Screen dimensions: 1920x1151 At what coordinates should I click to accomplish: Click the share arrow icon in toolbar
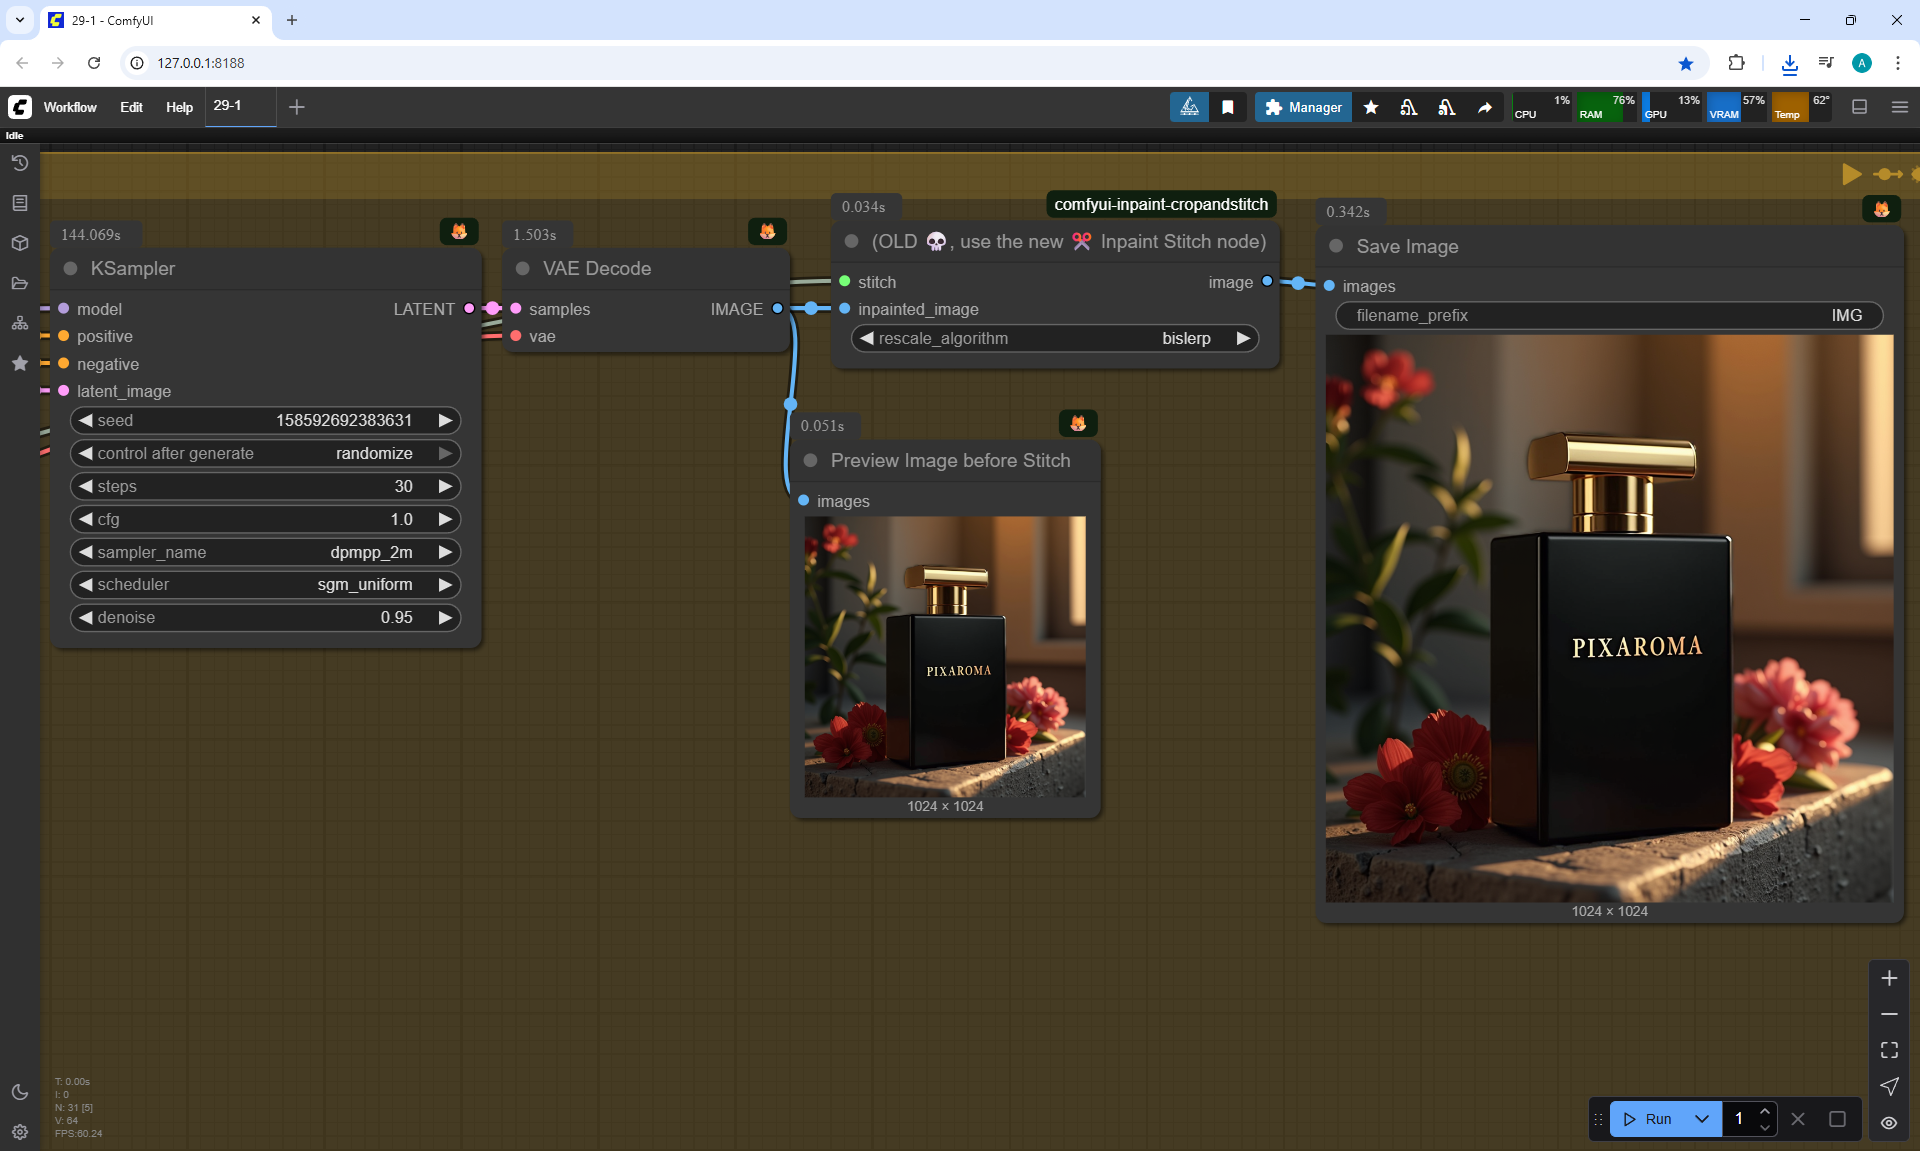1485,107
